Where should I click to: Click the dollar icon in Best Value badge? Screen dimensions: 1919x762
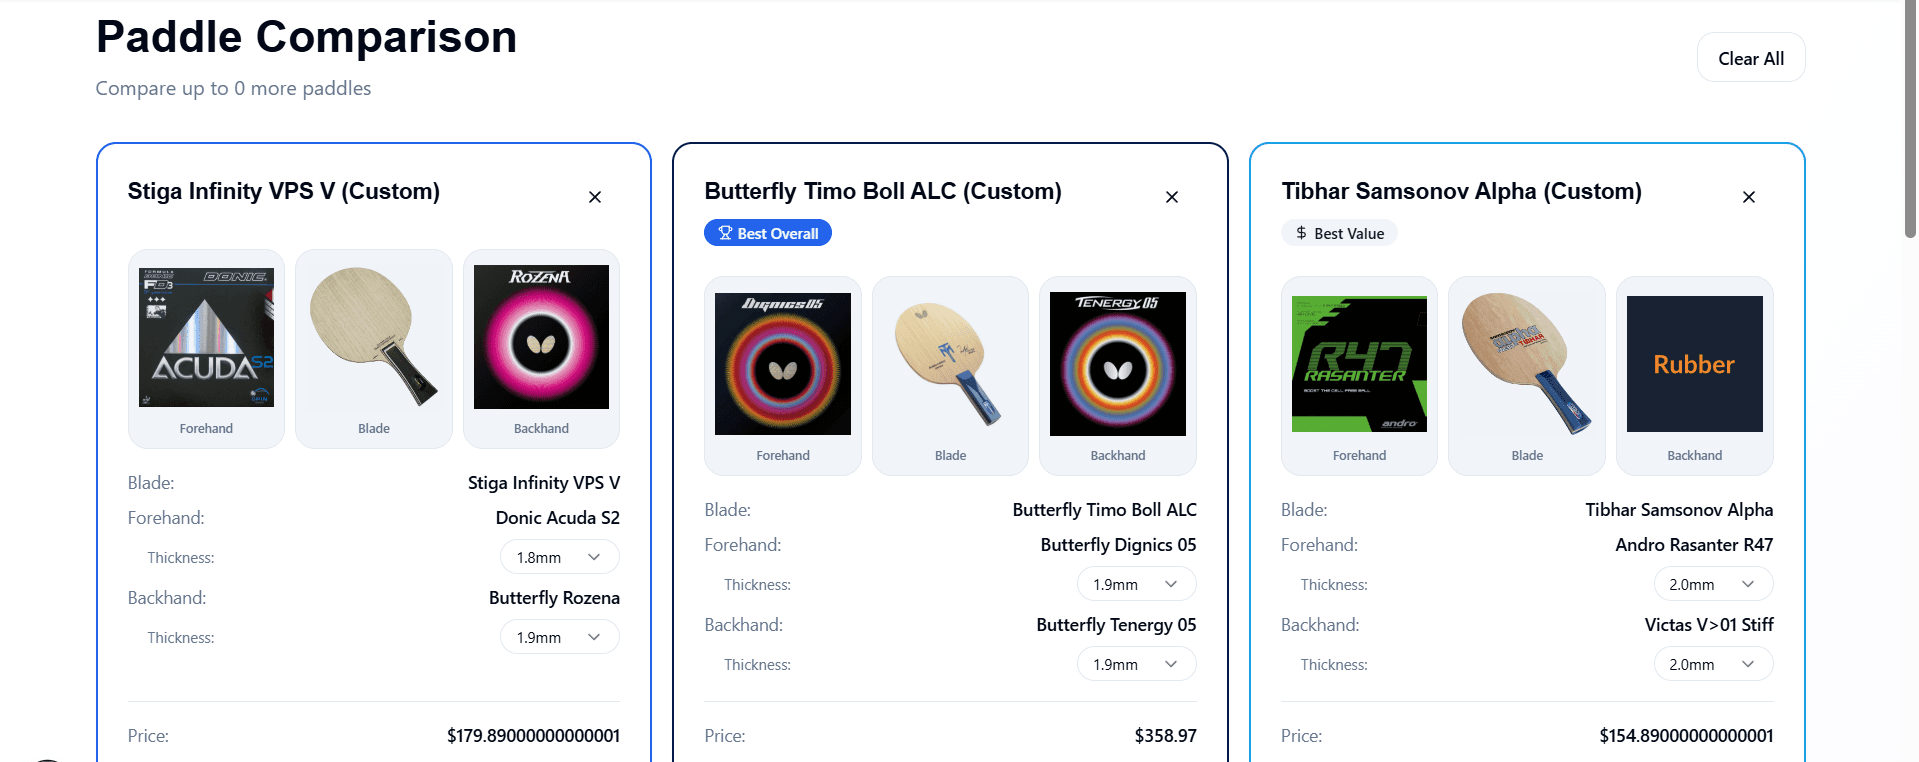click(1301, 233)
